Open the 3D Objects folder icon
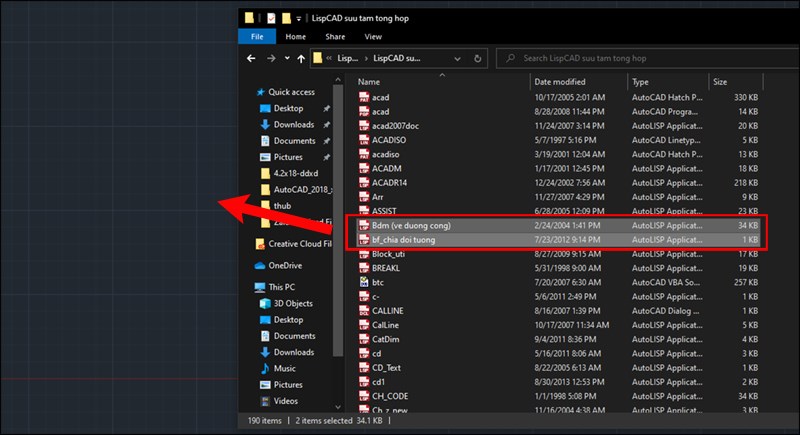 point(265,303)
